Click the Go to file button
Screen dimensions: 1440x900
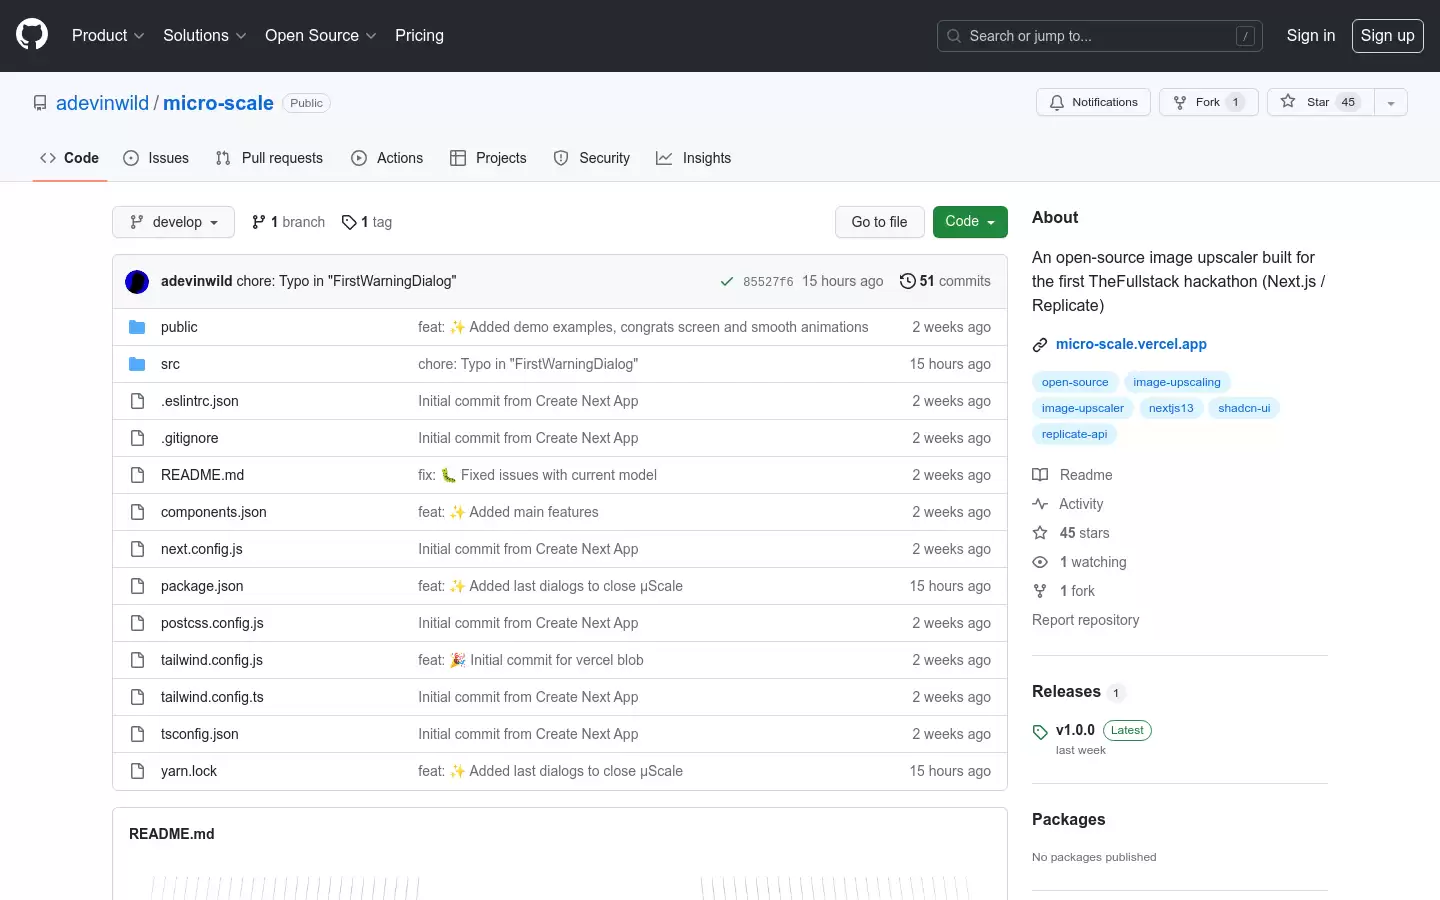pos(879,222)
